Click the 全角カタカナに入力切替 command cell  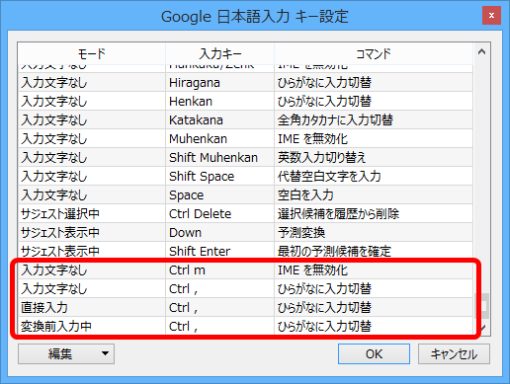pyautogui.click(x=373, y=120)
